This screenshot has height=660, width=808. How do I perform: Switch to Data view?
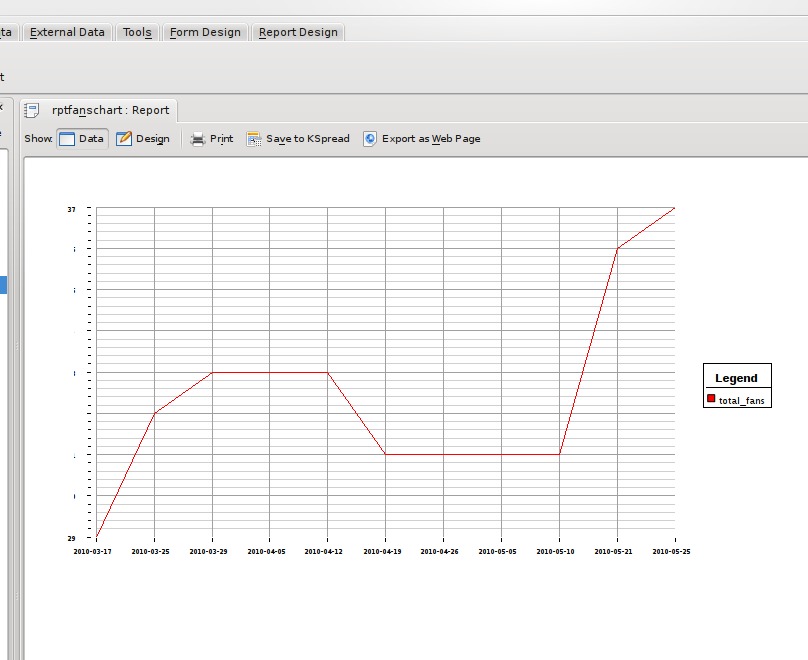click(81, 139)
